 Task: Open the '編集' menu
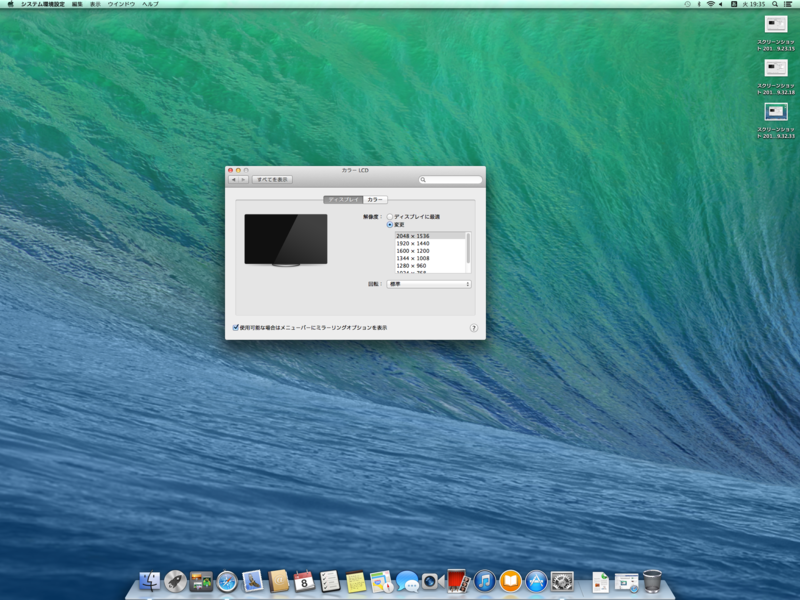(77, 4)
